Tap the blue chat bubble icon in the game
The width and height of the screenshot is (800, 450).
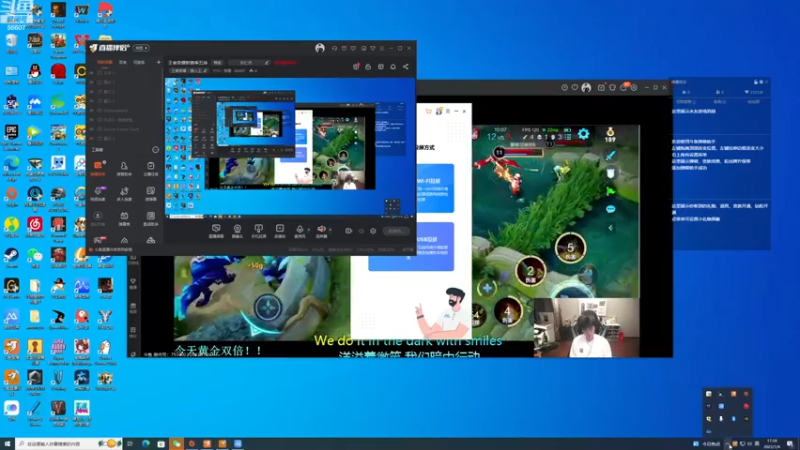click(x=610, y=209)
